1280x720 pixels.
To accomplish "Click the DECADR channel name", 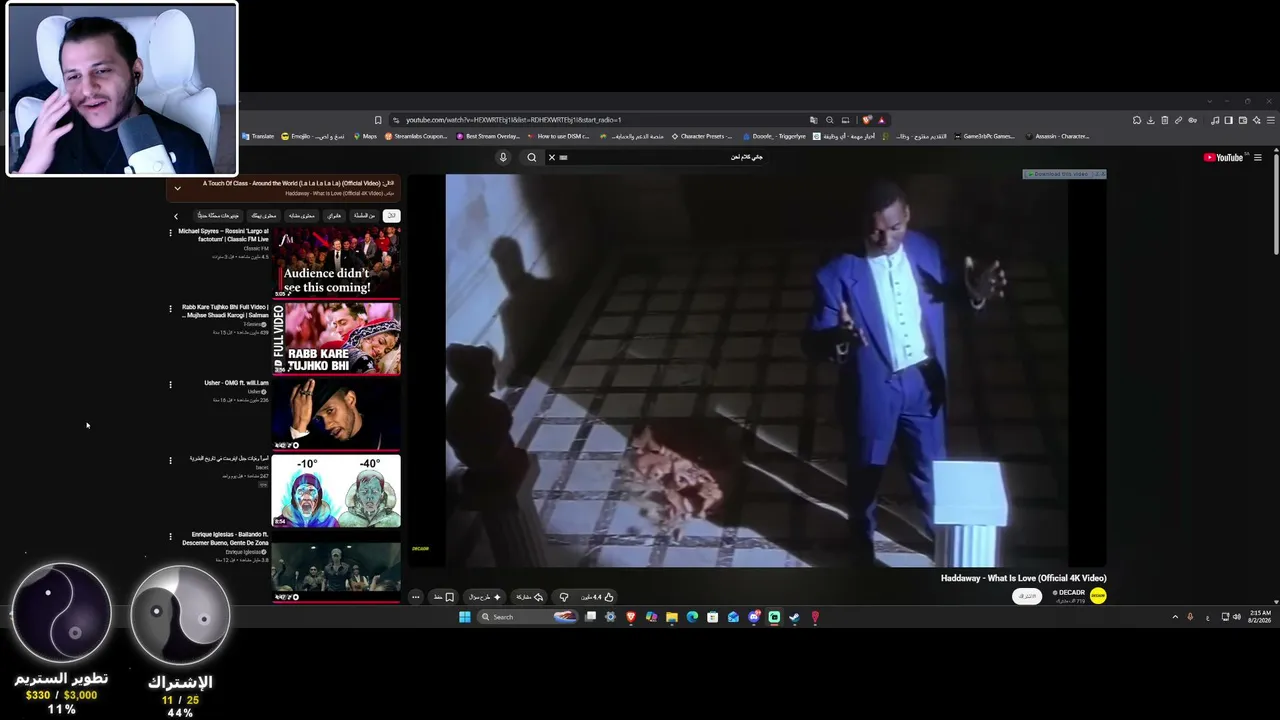I will coord(1070,592).
